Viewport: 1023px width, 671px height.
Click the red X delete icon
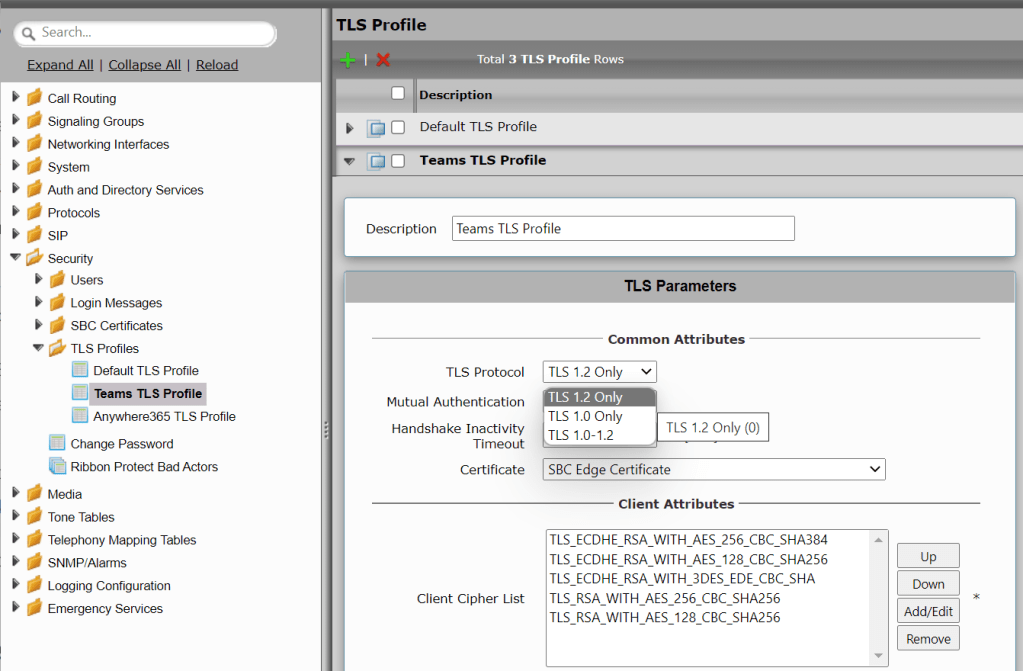pos(383,60)
